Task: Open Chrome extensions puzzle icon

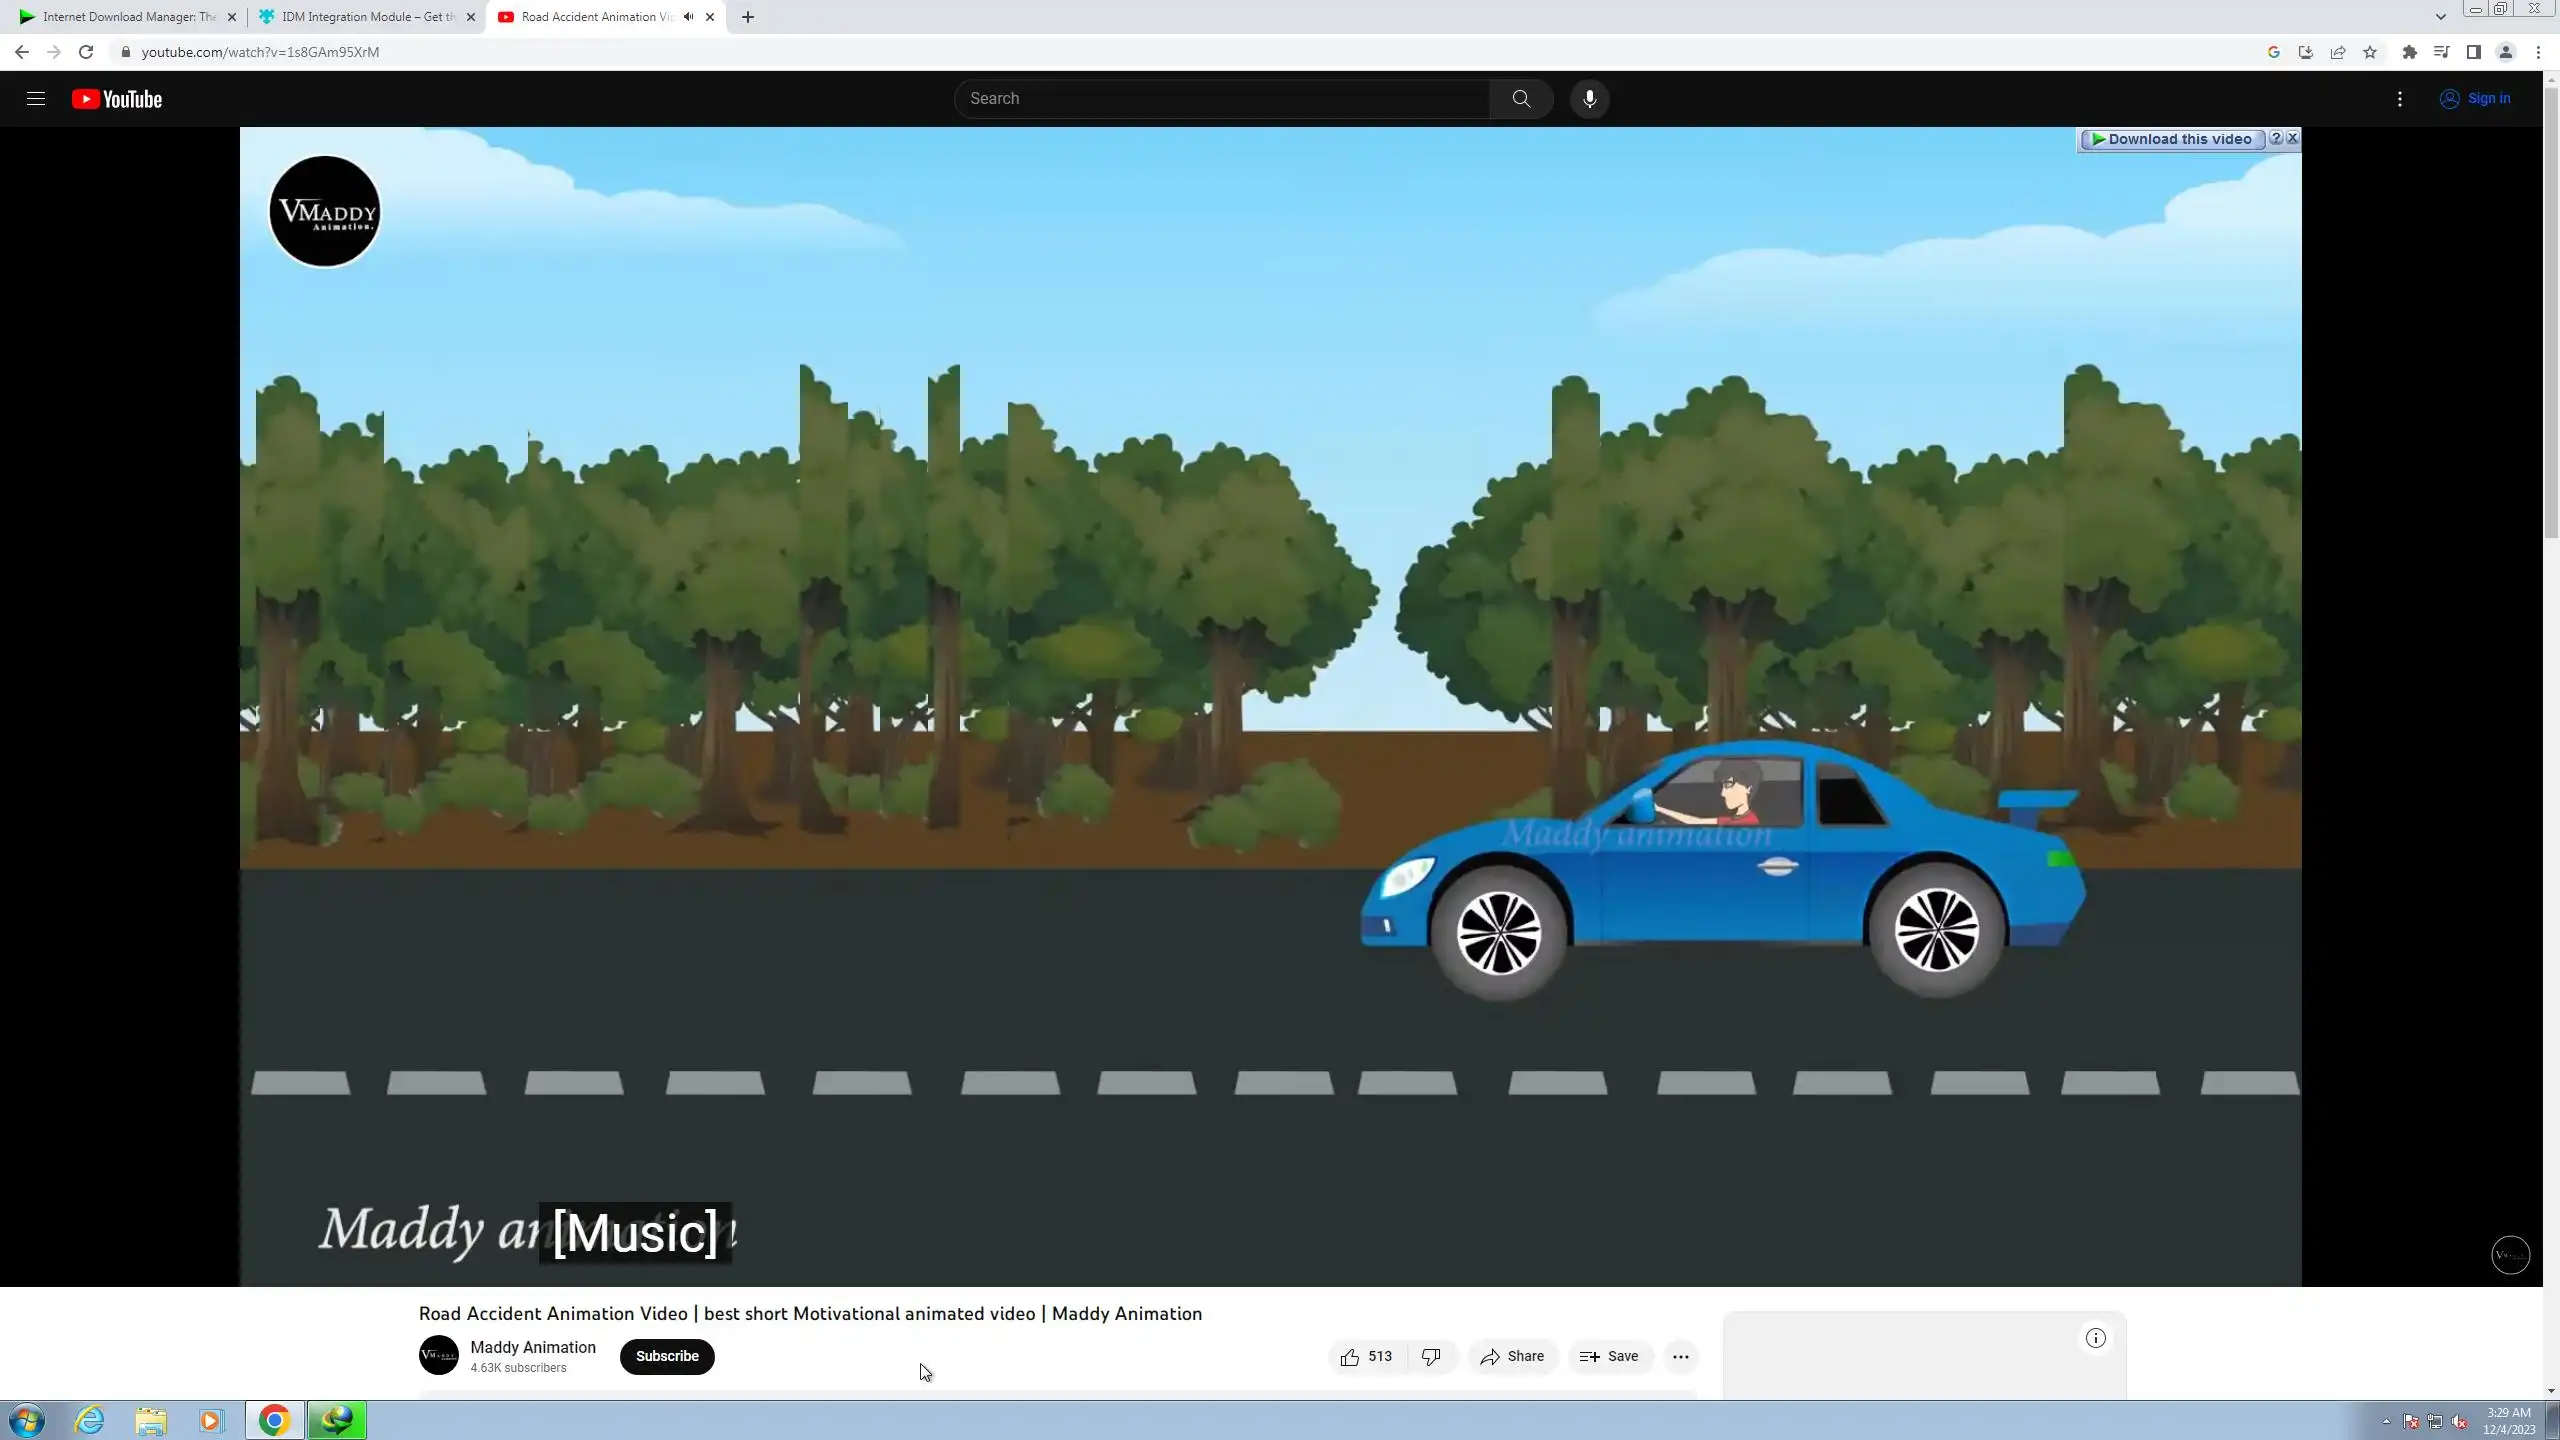Action: point(2410,52)
